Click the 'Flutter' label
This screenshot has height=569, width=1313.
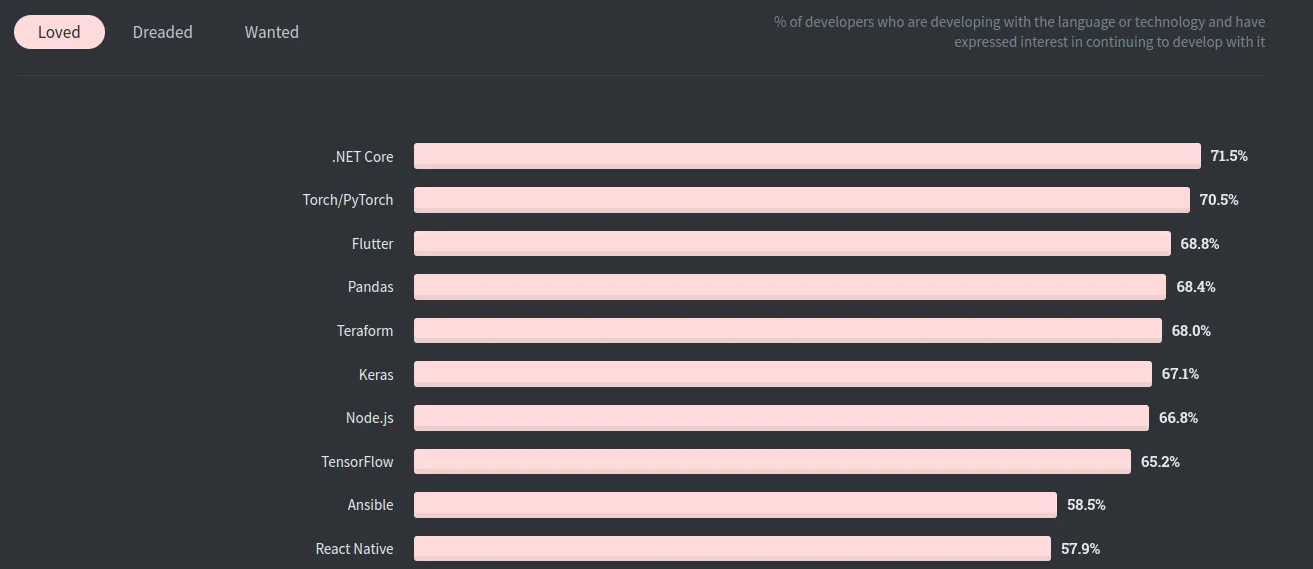coord(373,244)
